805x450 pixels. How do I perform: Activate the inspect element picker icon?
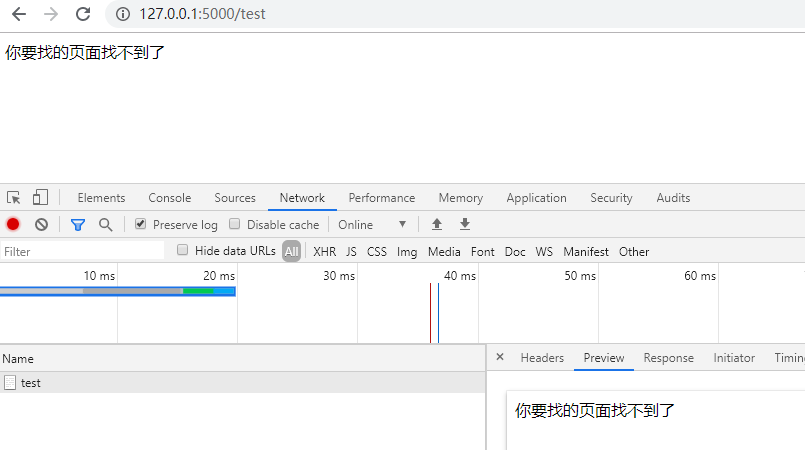click(13, 198)
